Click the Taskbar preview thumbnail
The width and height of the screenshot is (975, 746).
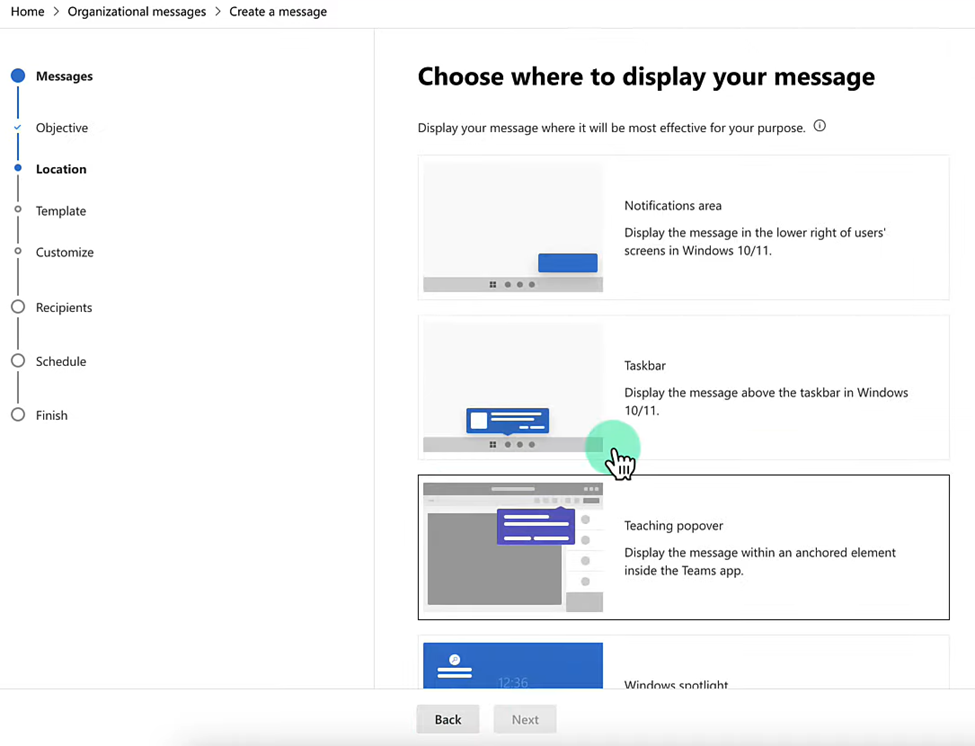click(x=513, y=387)
